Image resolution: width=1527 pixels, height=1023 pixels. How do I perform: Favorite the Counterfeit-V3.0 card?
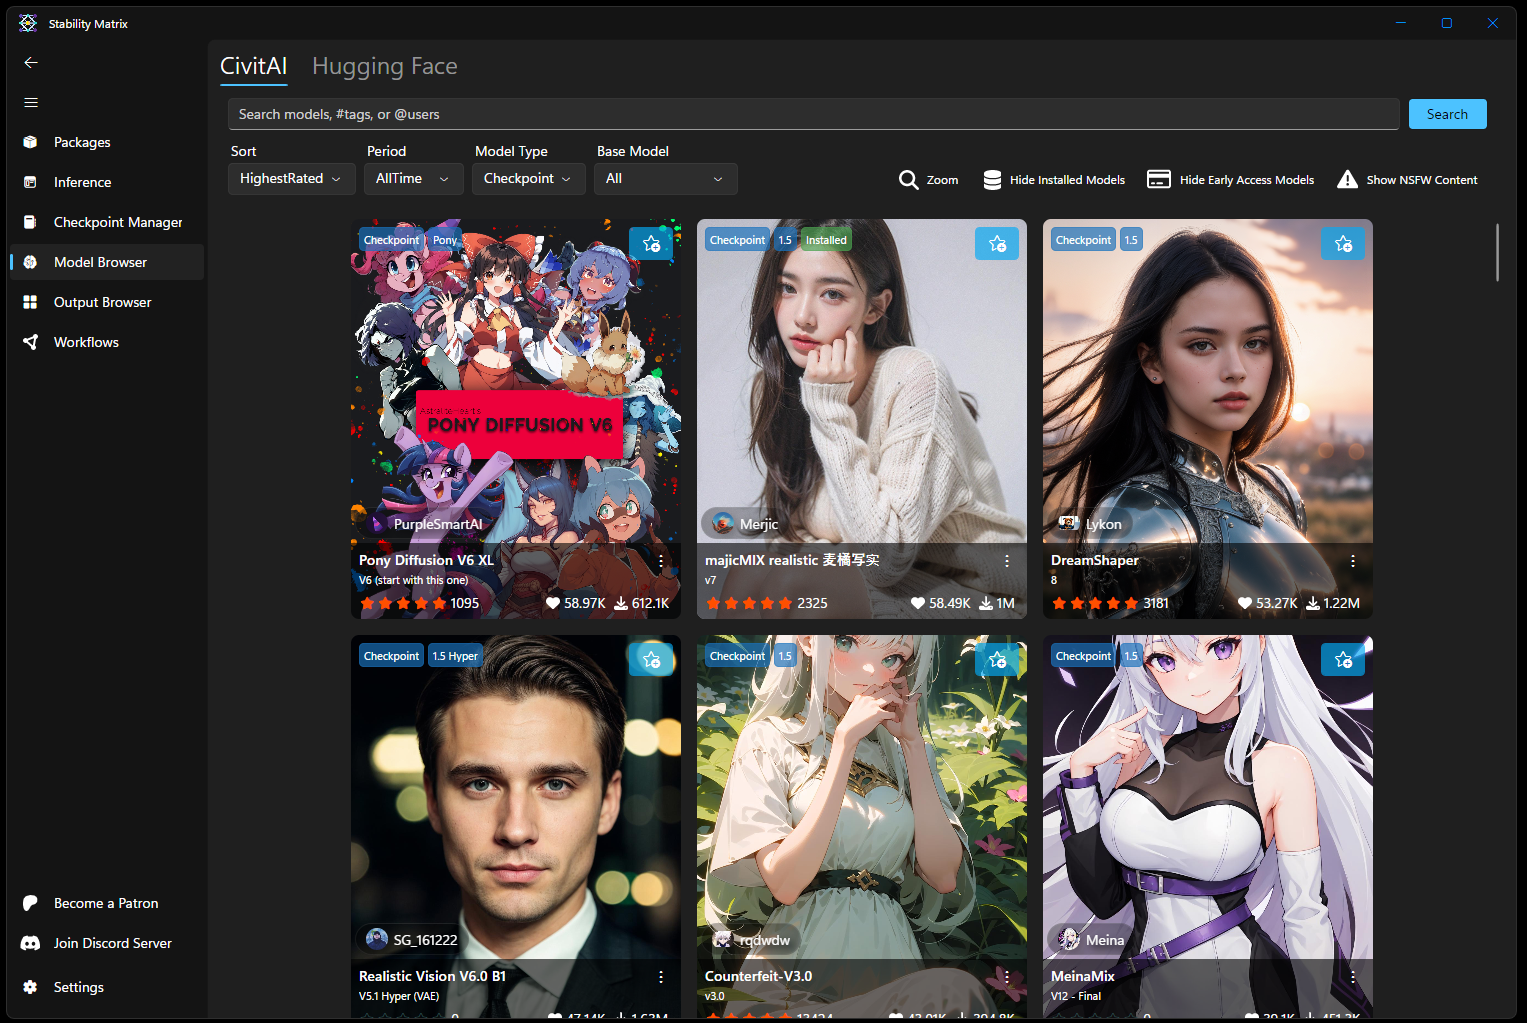pyautogui.click(x=997, y=659)
